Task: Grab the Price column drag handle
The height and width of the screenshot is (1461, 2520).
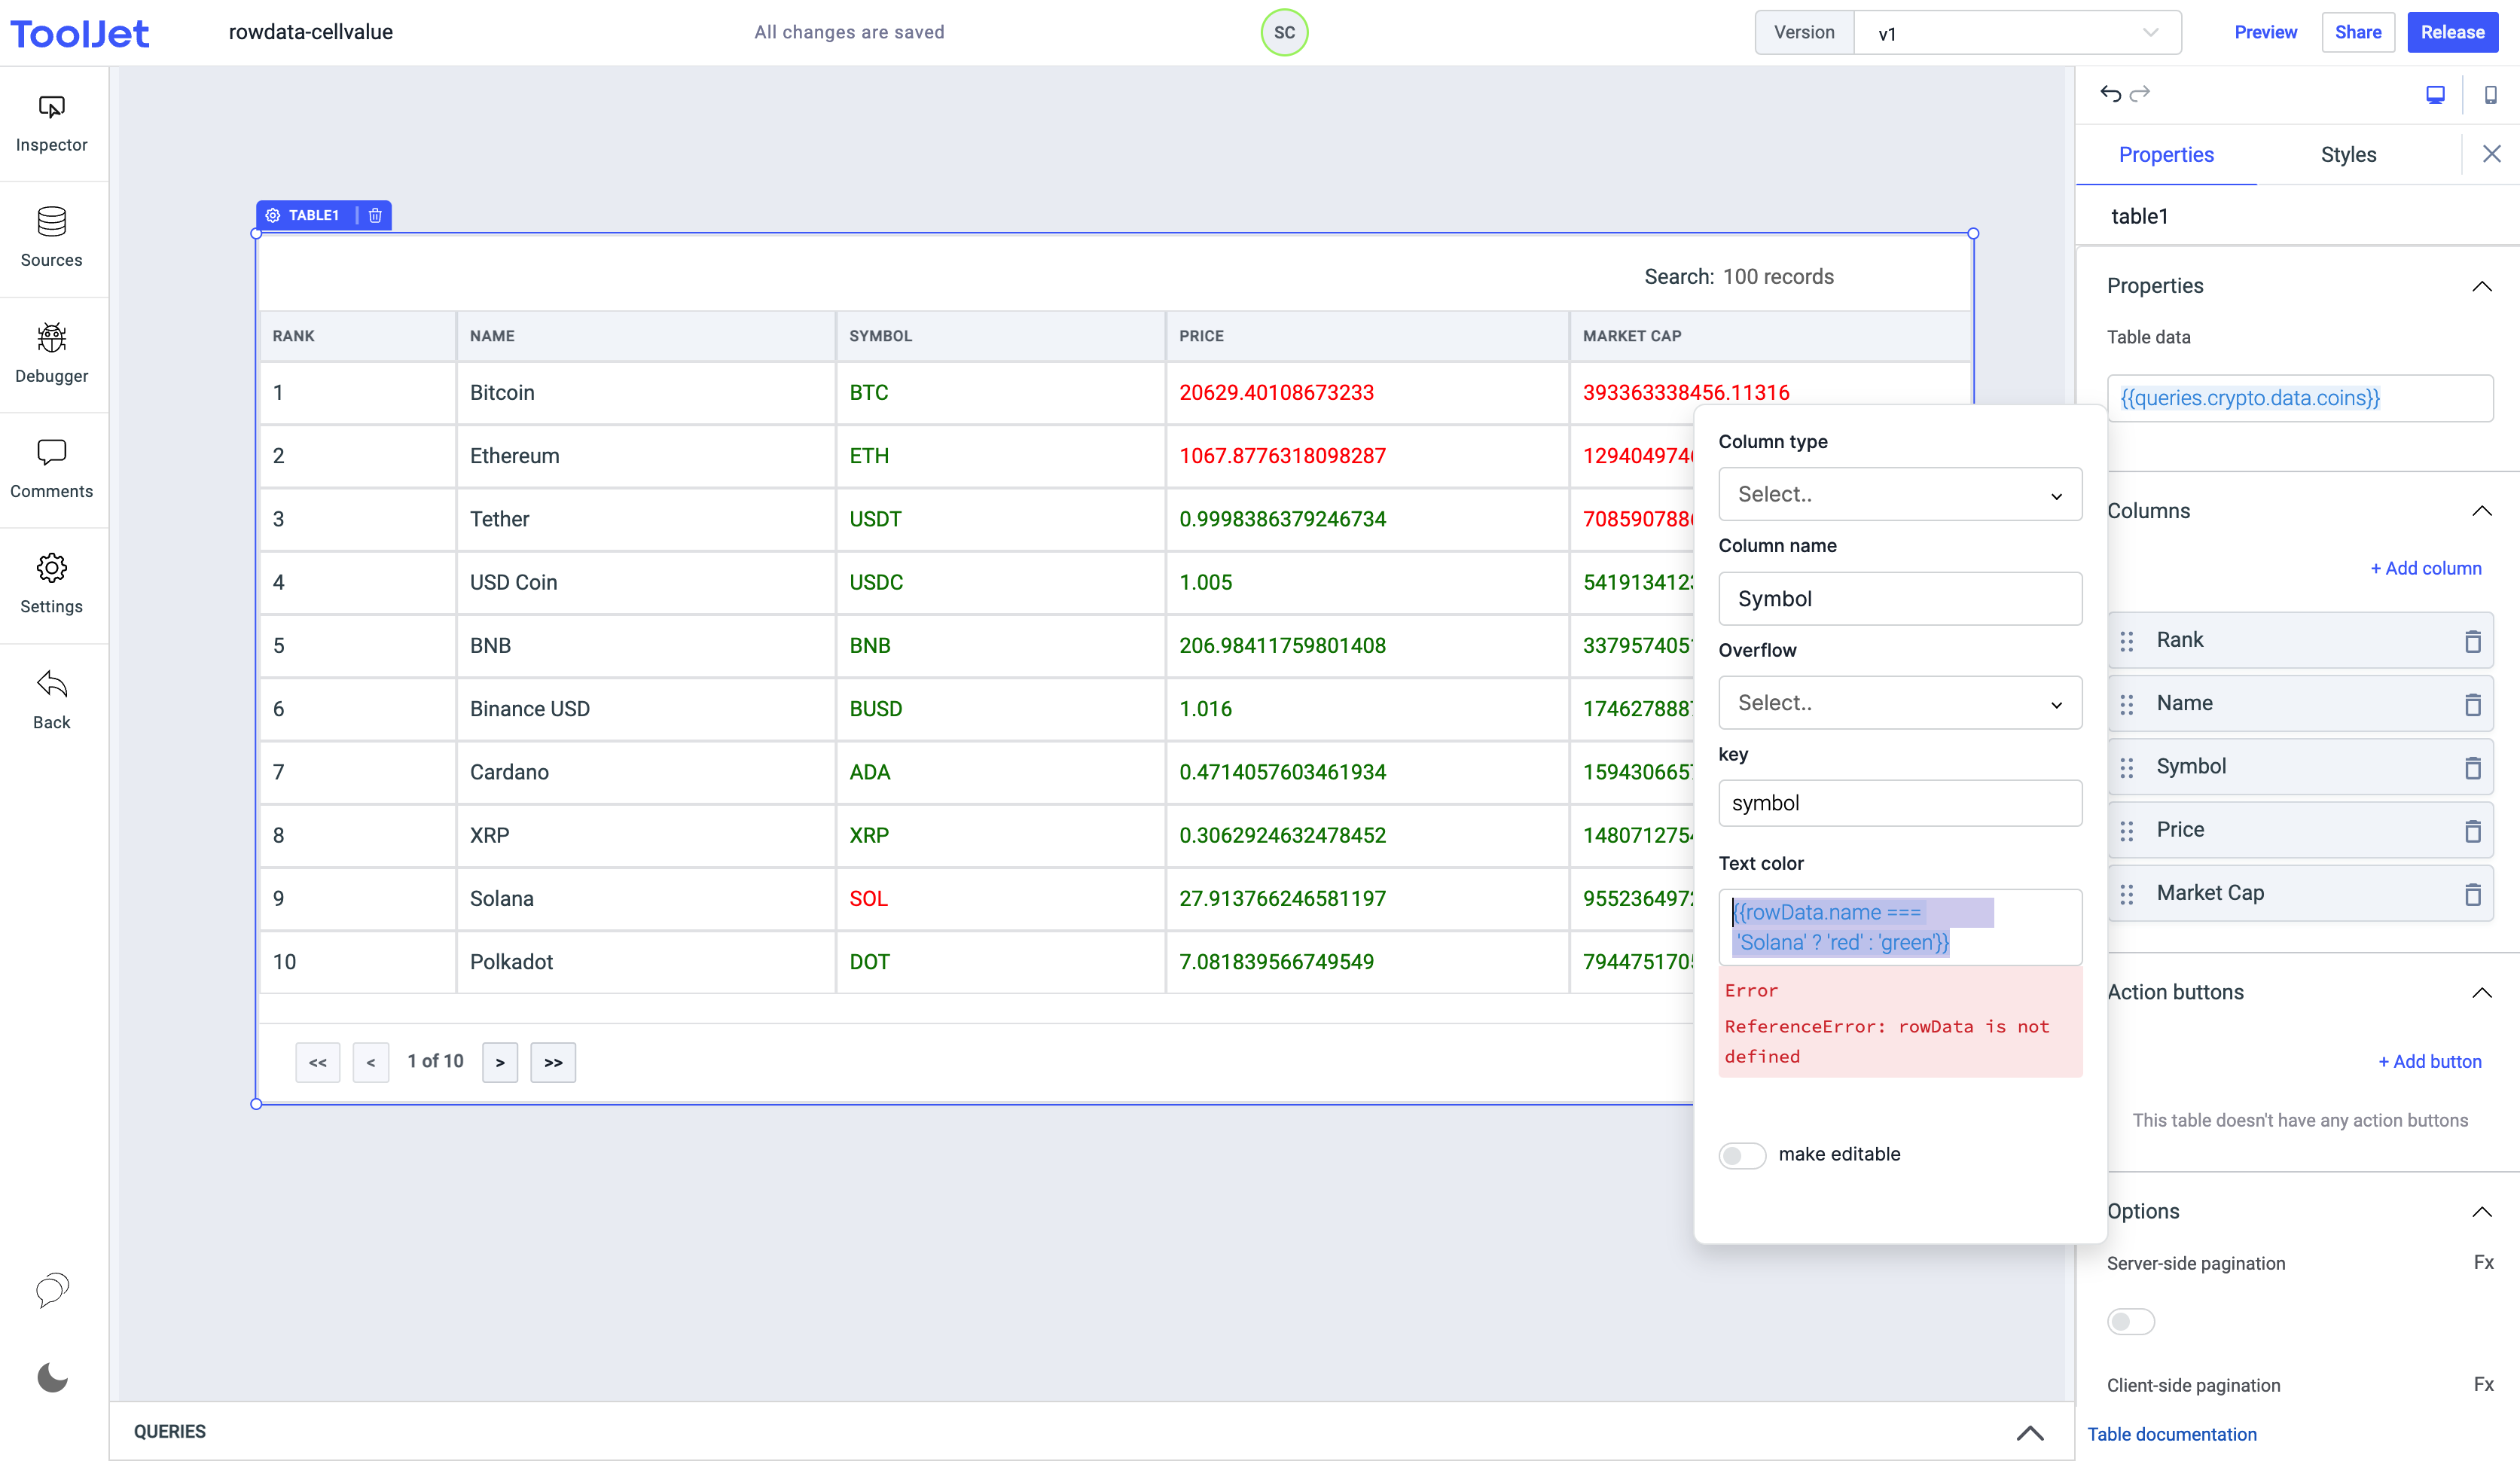Action: [2127, 831]
